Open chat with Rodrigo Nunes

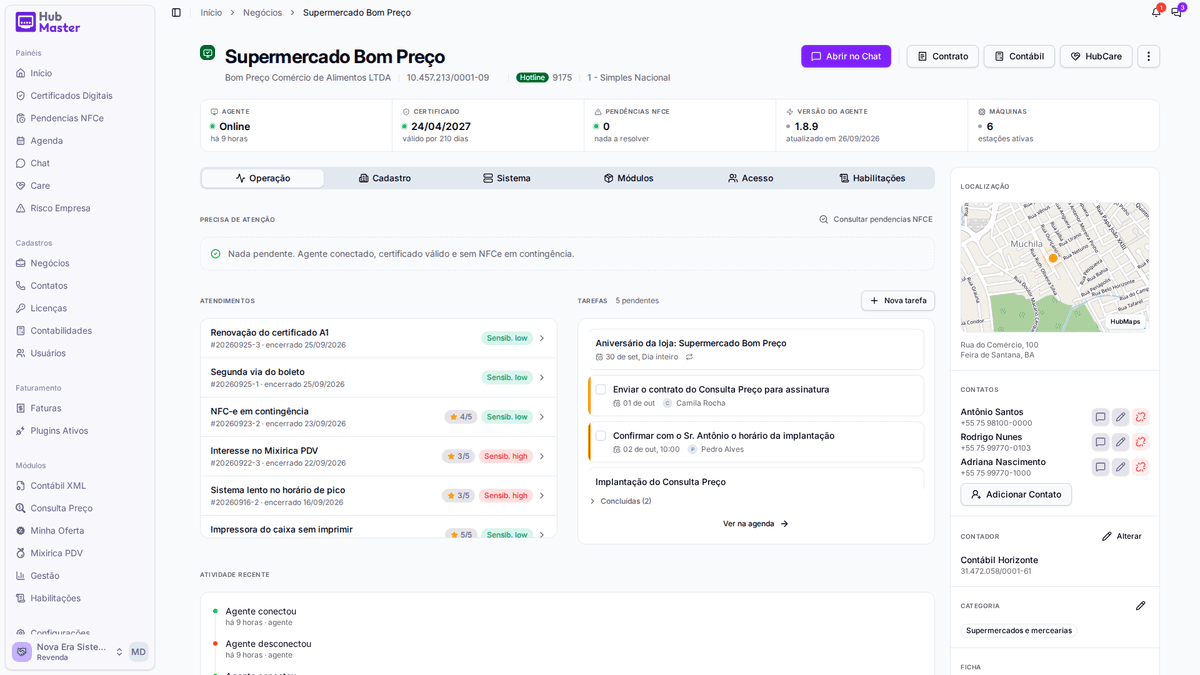tap(1100, 442)
